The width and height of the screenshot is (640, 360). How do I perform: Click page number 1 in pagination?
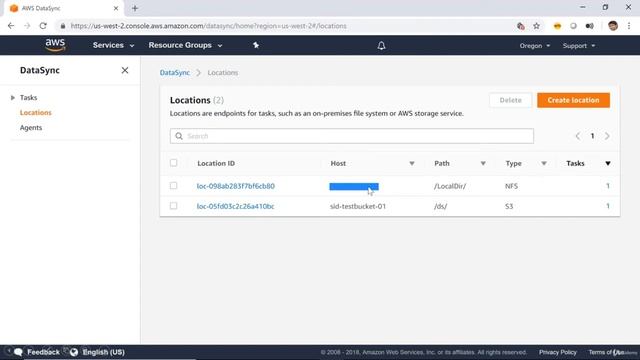click(592, 136)
